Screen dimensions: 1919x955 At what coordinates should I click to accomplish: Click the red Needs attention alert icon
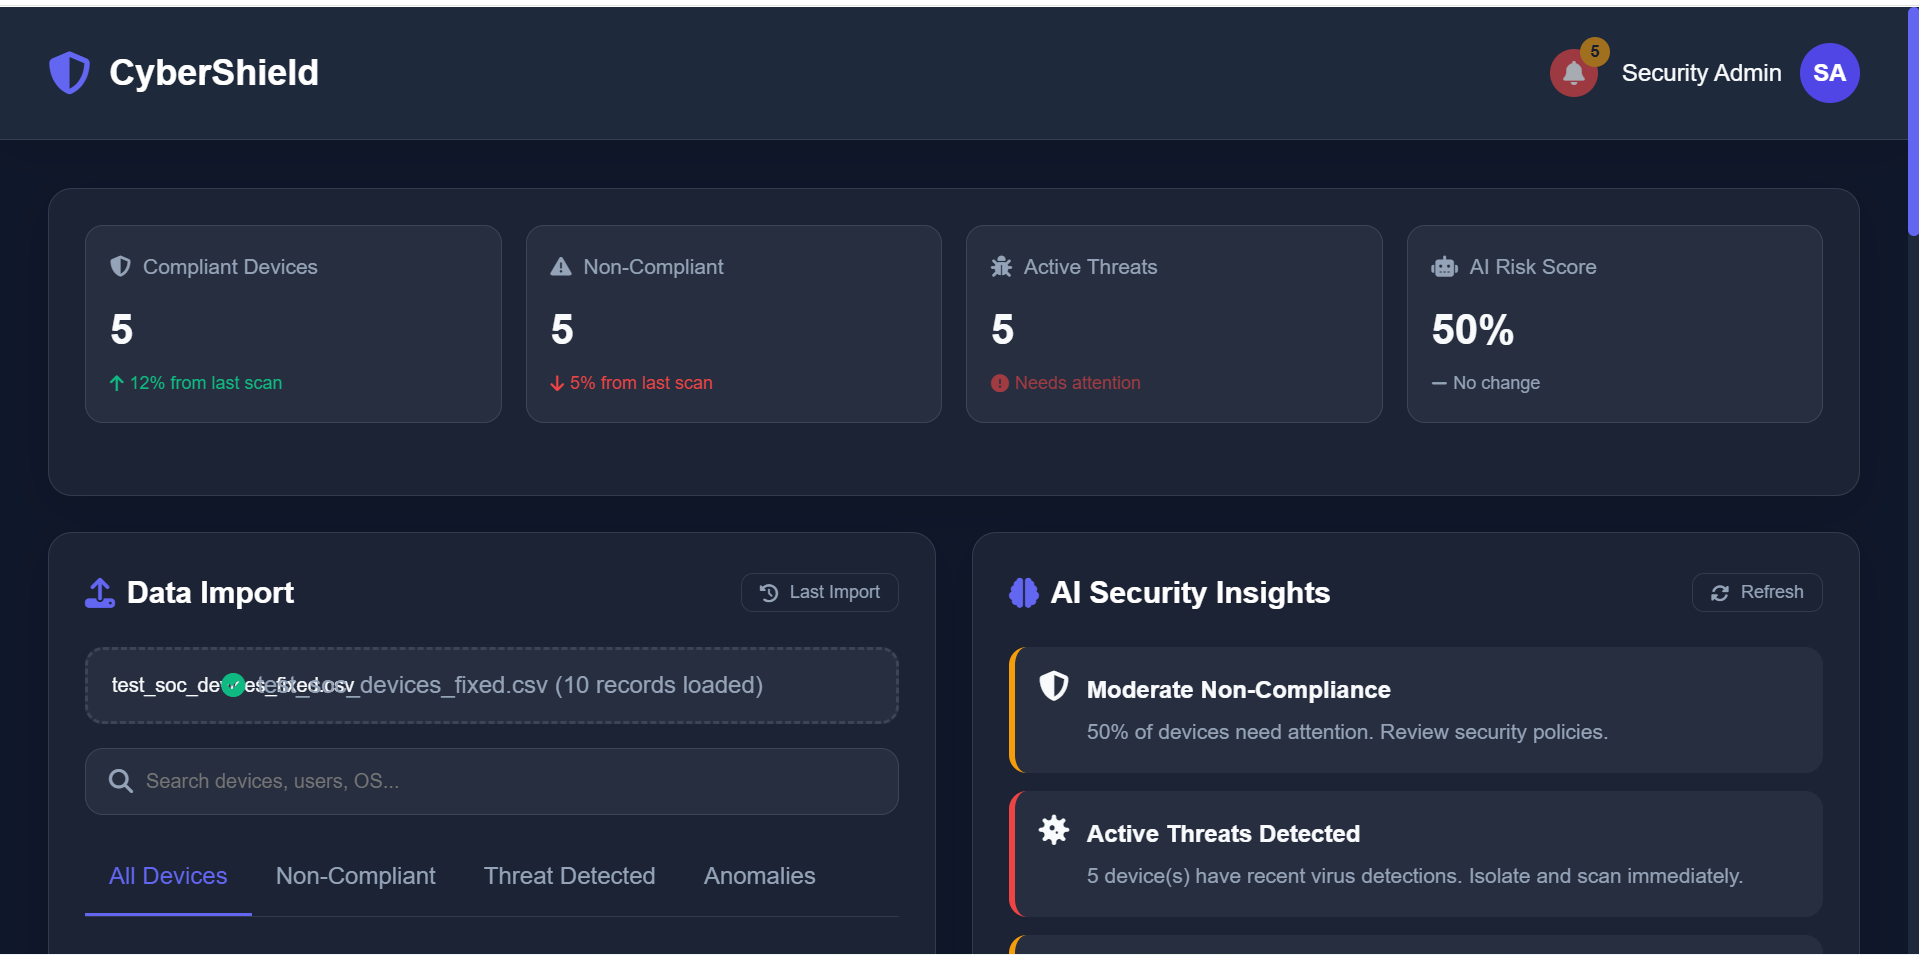(x=1000, y=383)
